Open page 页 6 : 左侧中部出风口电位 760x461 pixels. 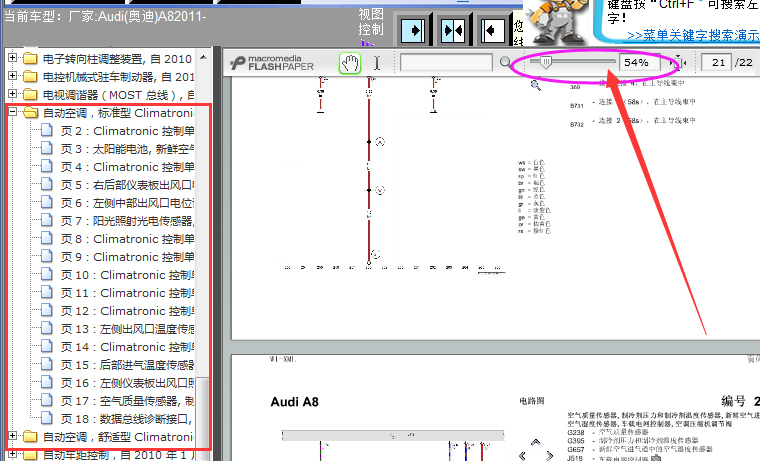click(127, 203)
